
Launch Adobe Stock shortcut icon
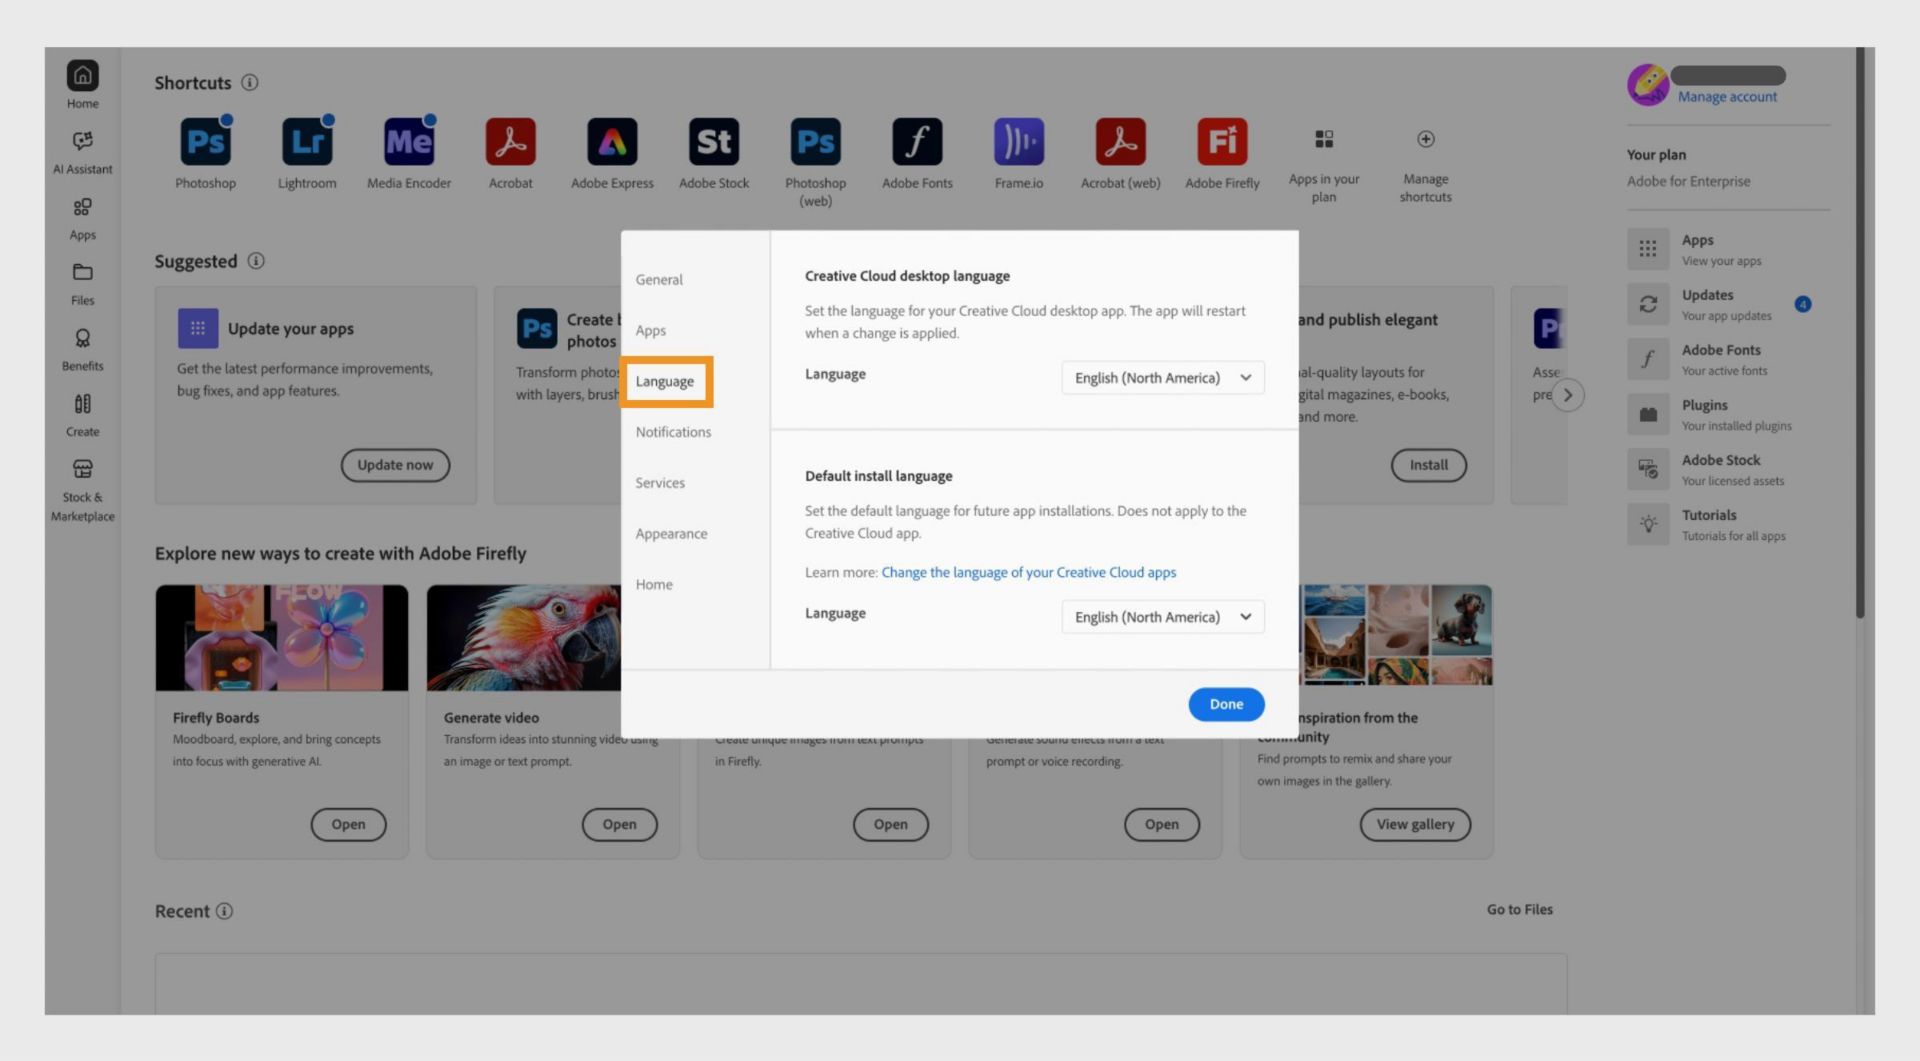tap(714, 142)
